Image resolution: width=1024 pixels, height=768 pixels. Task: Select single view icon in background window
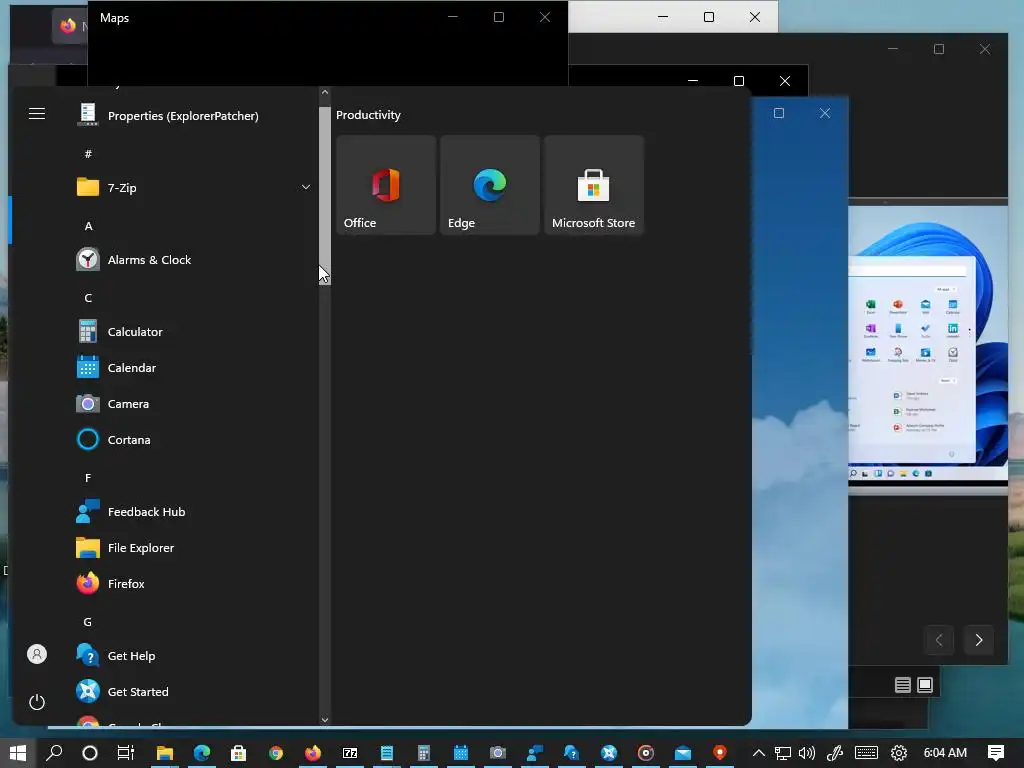click(925, 684)
